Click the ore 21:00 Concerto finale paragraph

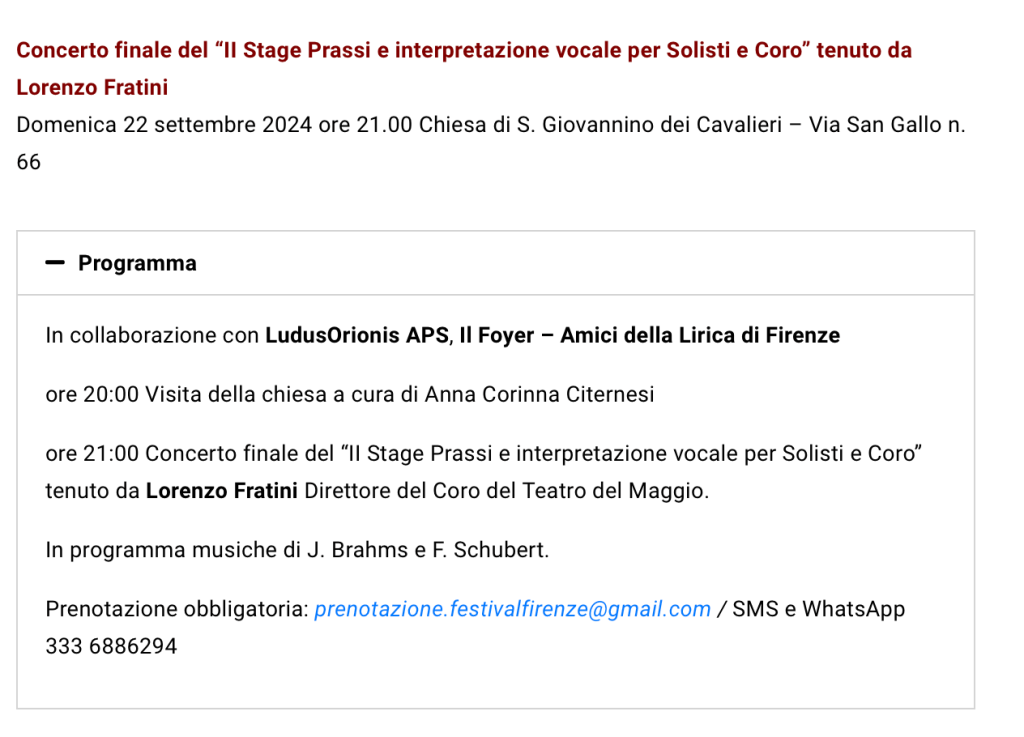point(482,453)
